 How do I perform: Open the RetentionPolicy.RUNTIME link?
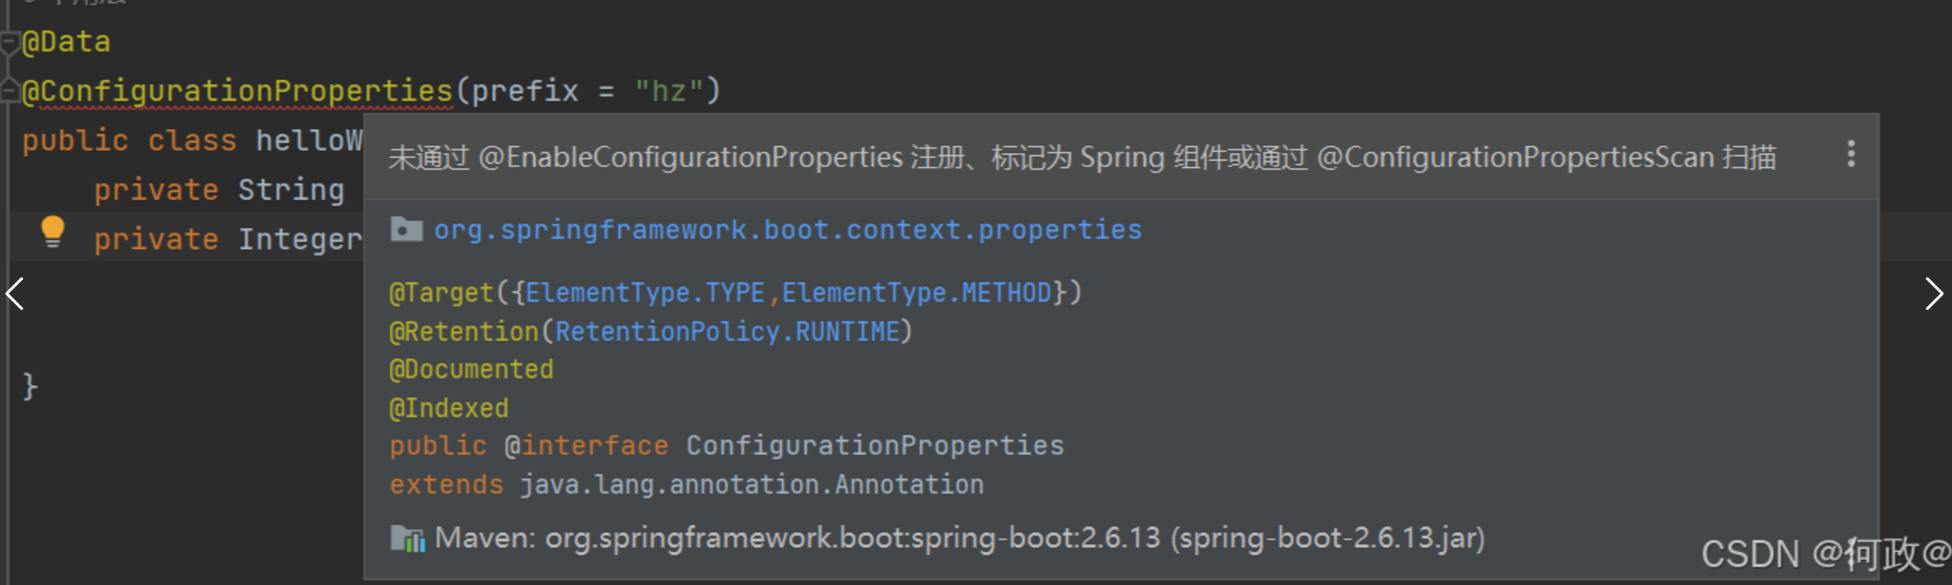(x=727, y=332)
